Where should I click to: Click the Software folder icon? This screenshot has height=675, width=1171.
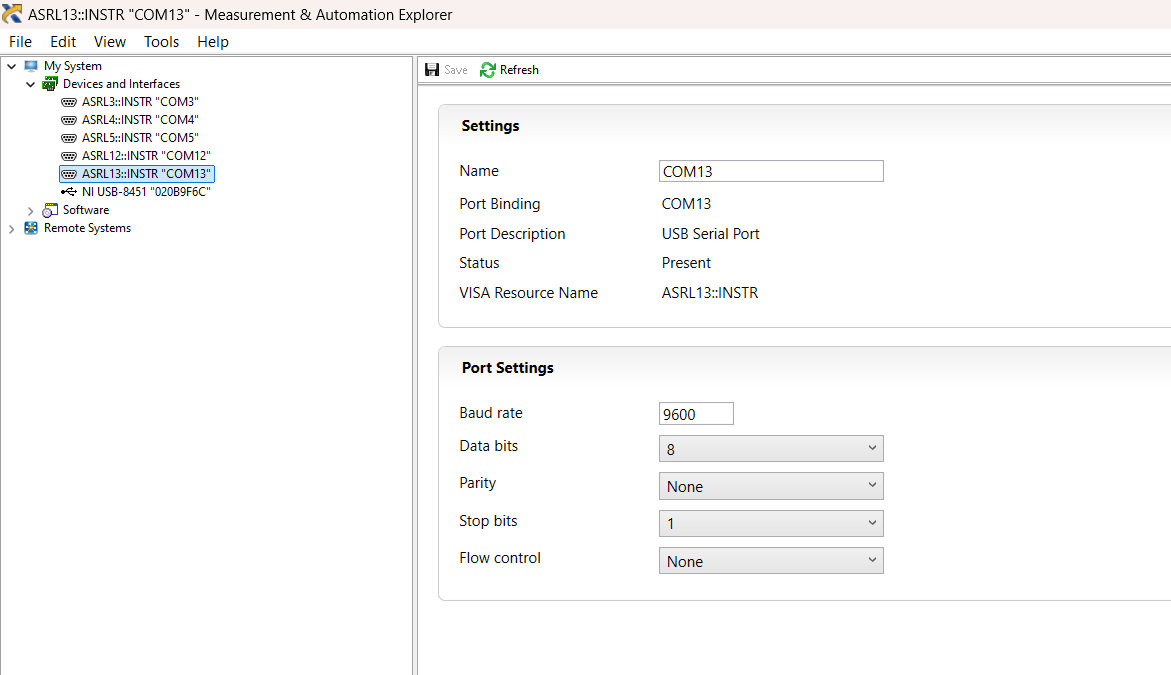(50, 210)
